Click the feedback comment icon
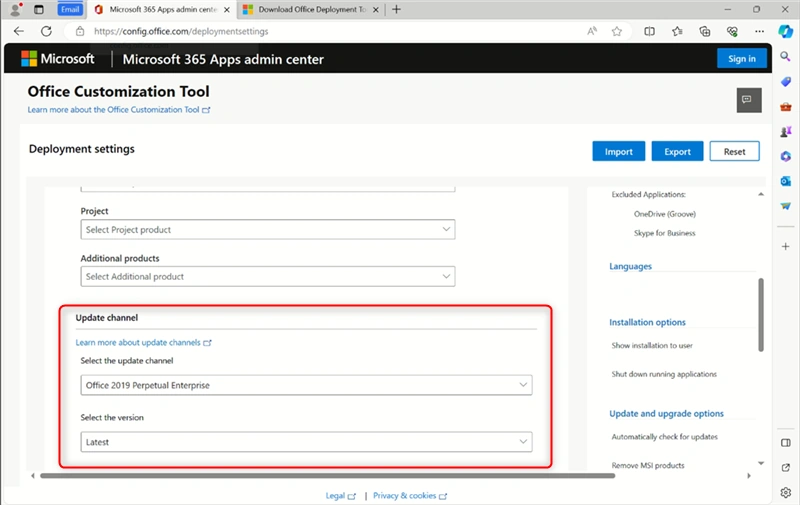 tap(749, 100)
